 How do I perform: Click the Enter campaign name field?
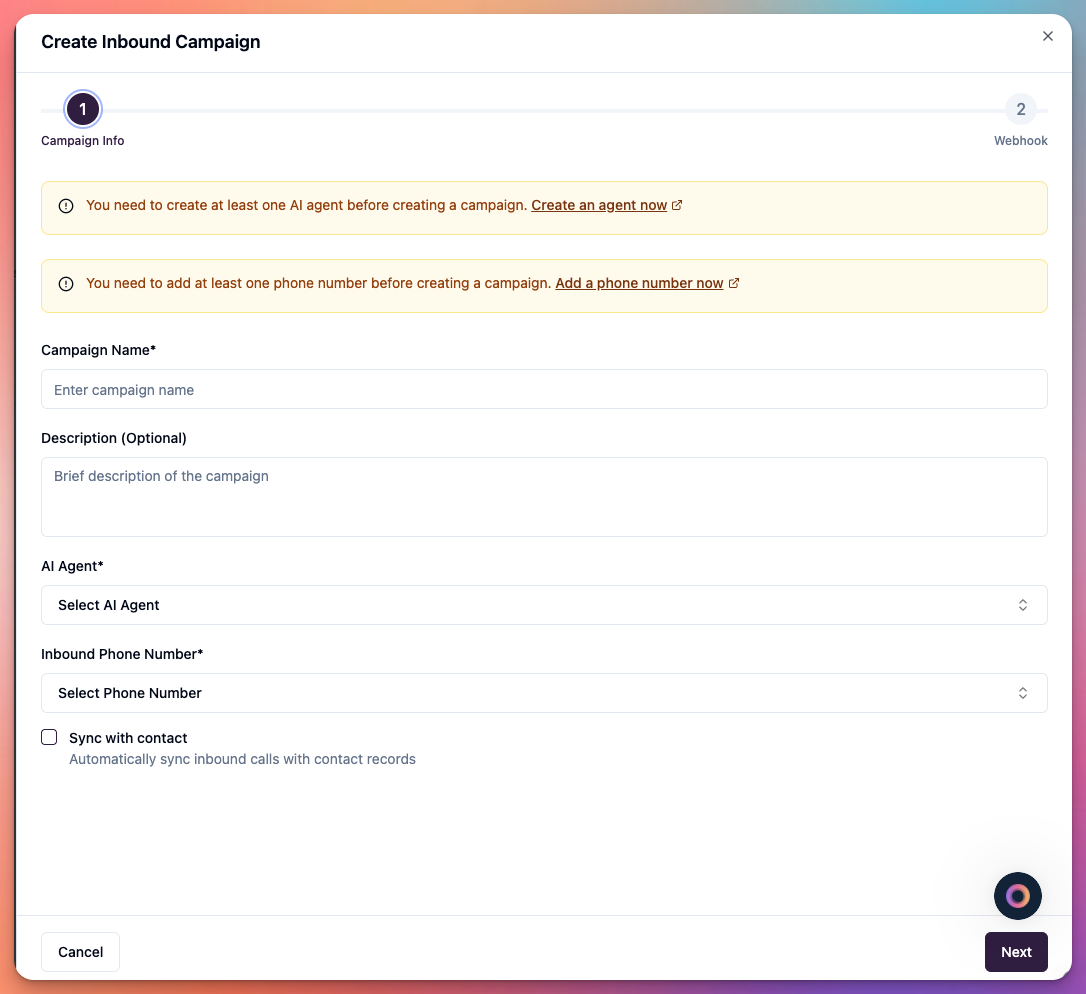pyautogui.click(x=544, y=390)
